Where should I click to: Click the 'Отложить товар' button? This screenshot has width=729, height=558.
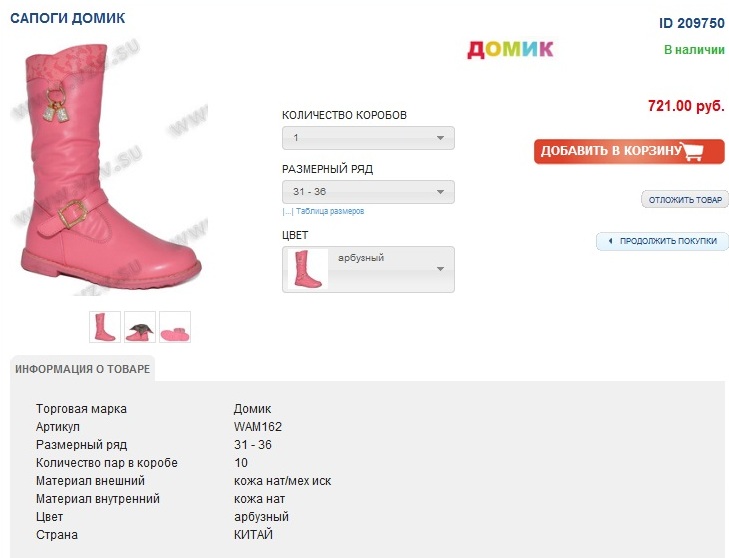pyautogui.click(x=685, y=200)
